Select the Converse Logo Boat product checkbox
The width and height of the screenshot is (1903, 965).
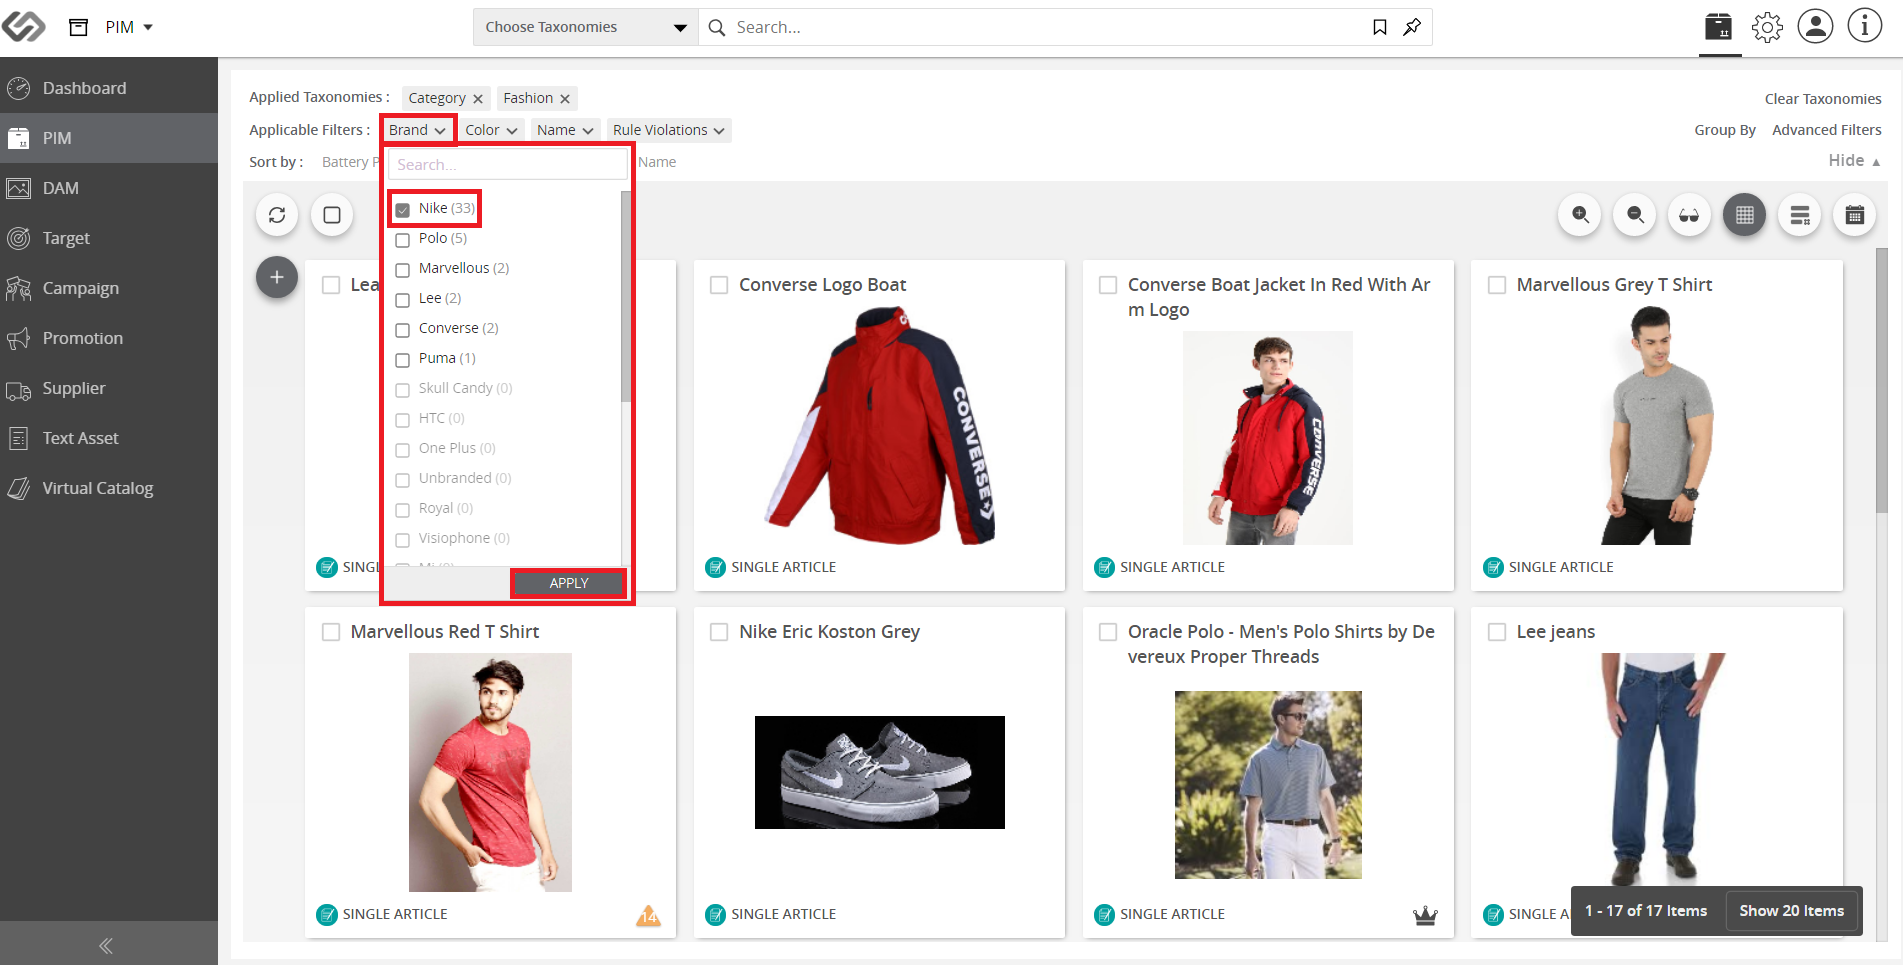719,285
